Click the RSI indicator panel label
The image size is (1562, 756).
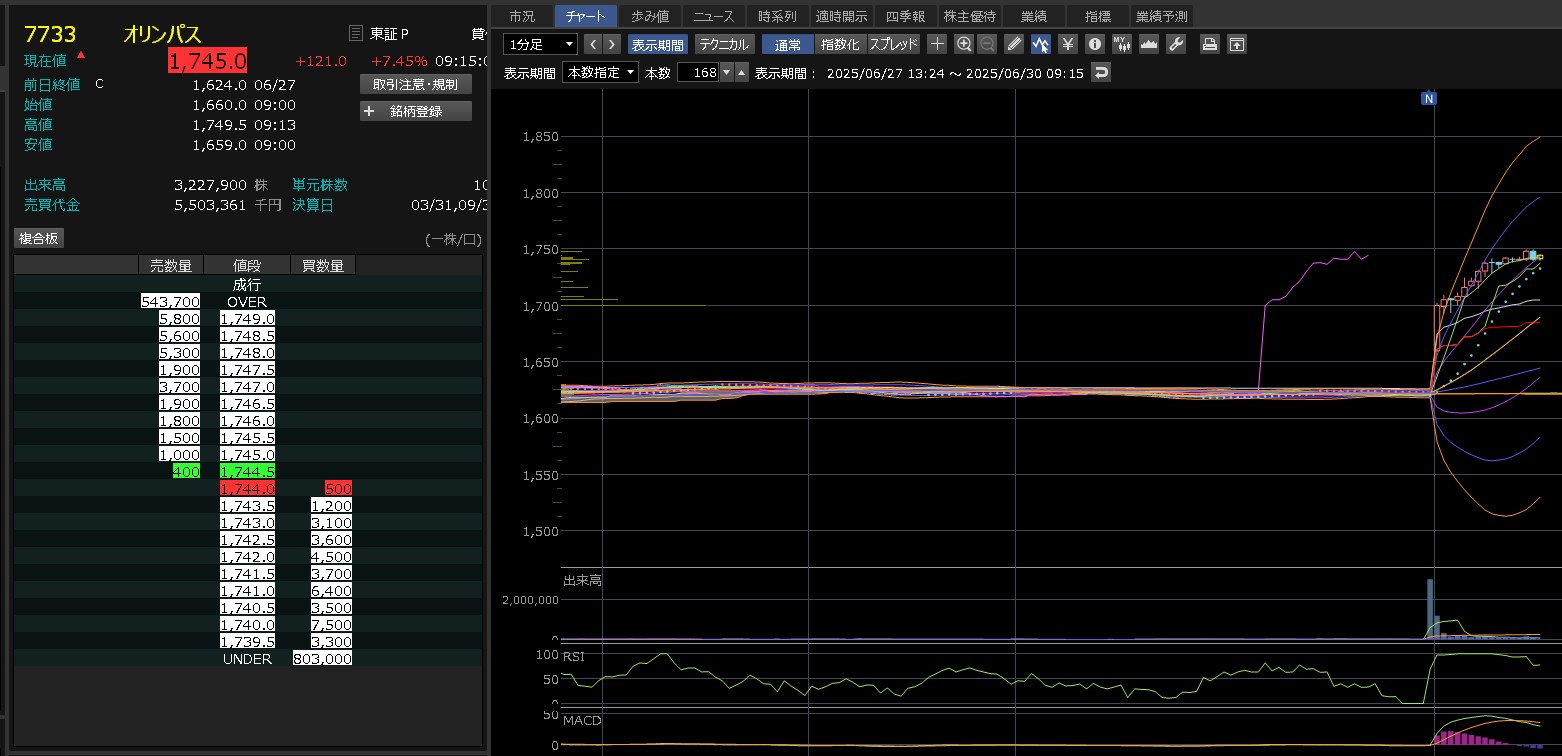(573, 655)
